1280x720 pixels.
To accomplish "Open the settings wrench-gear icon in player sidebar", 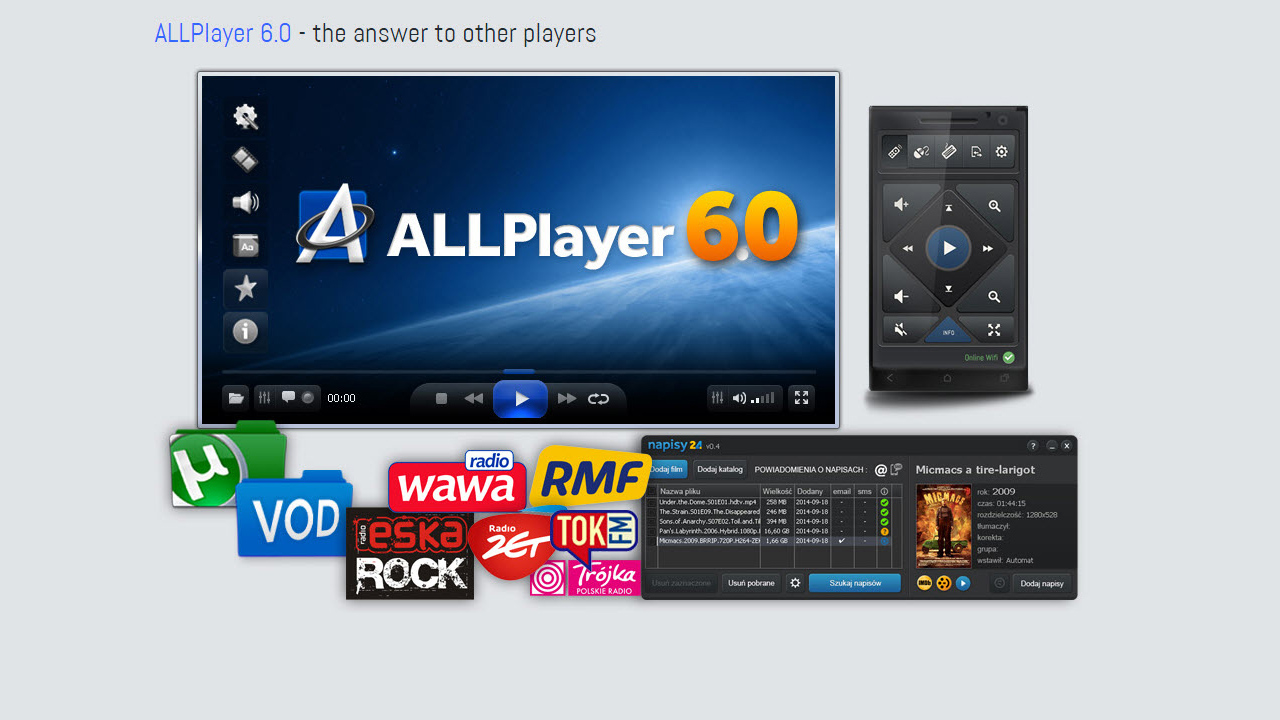I will 245,117.
